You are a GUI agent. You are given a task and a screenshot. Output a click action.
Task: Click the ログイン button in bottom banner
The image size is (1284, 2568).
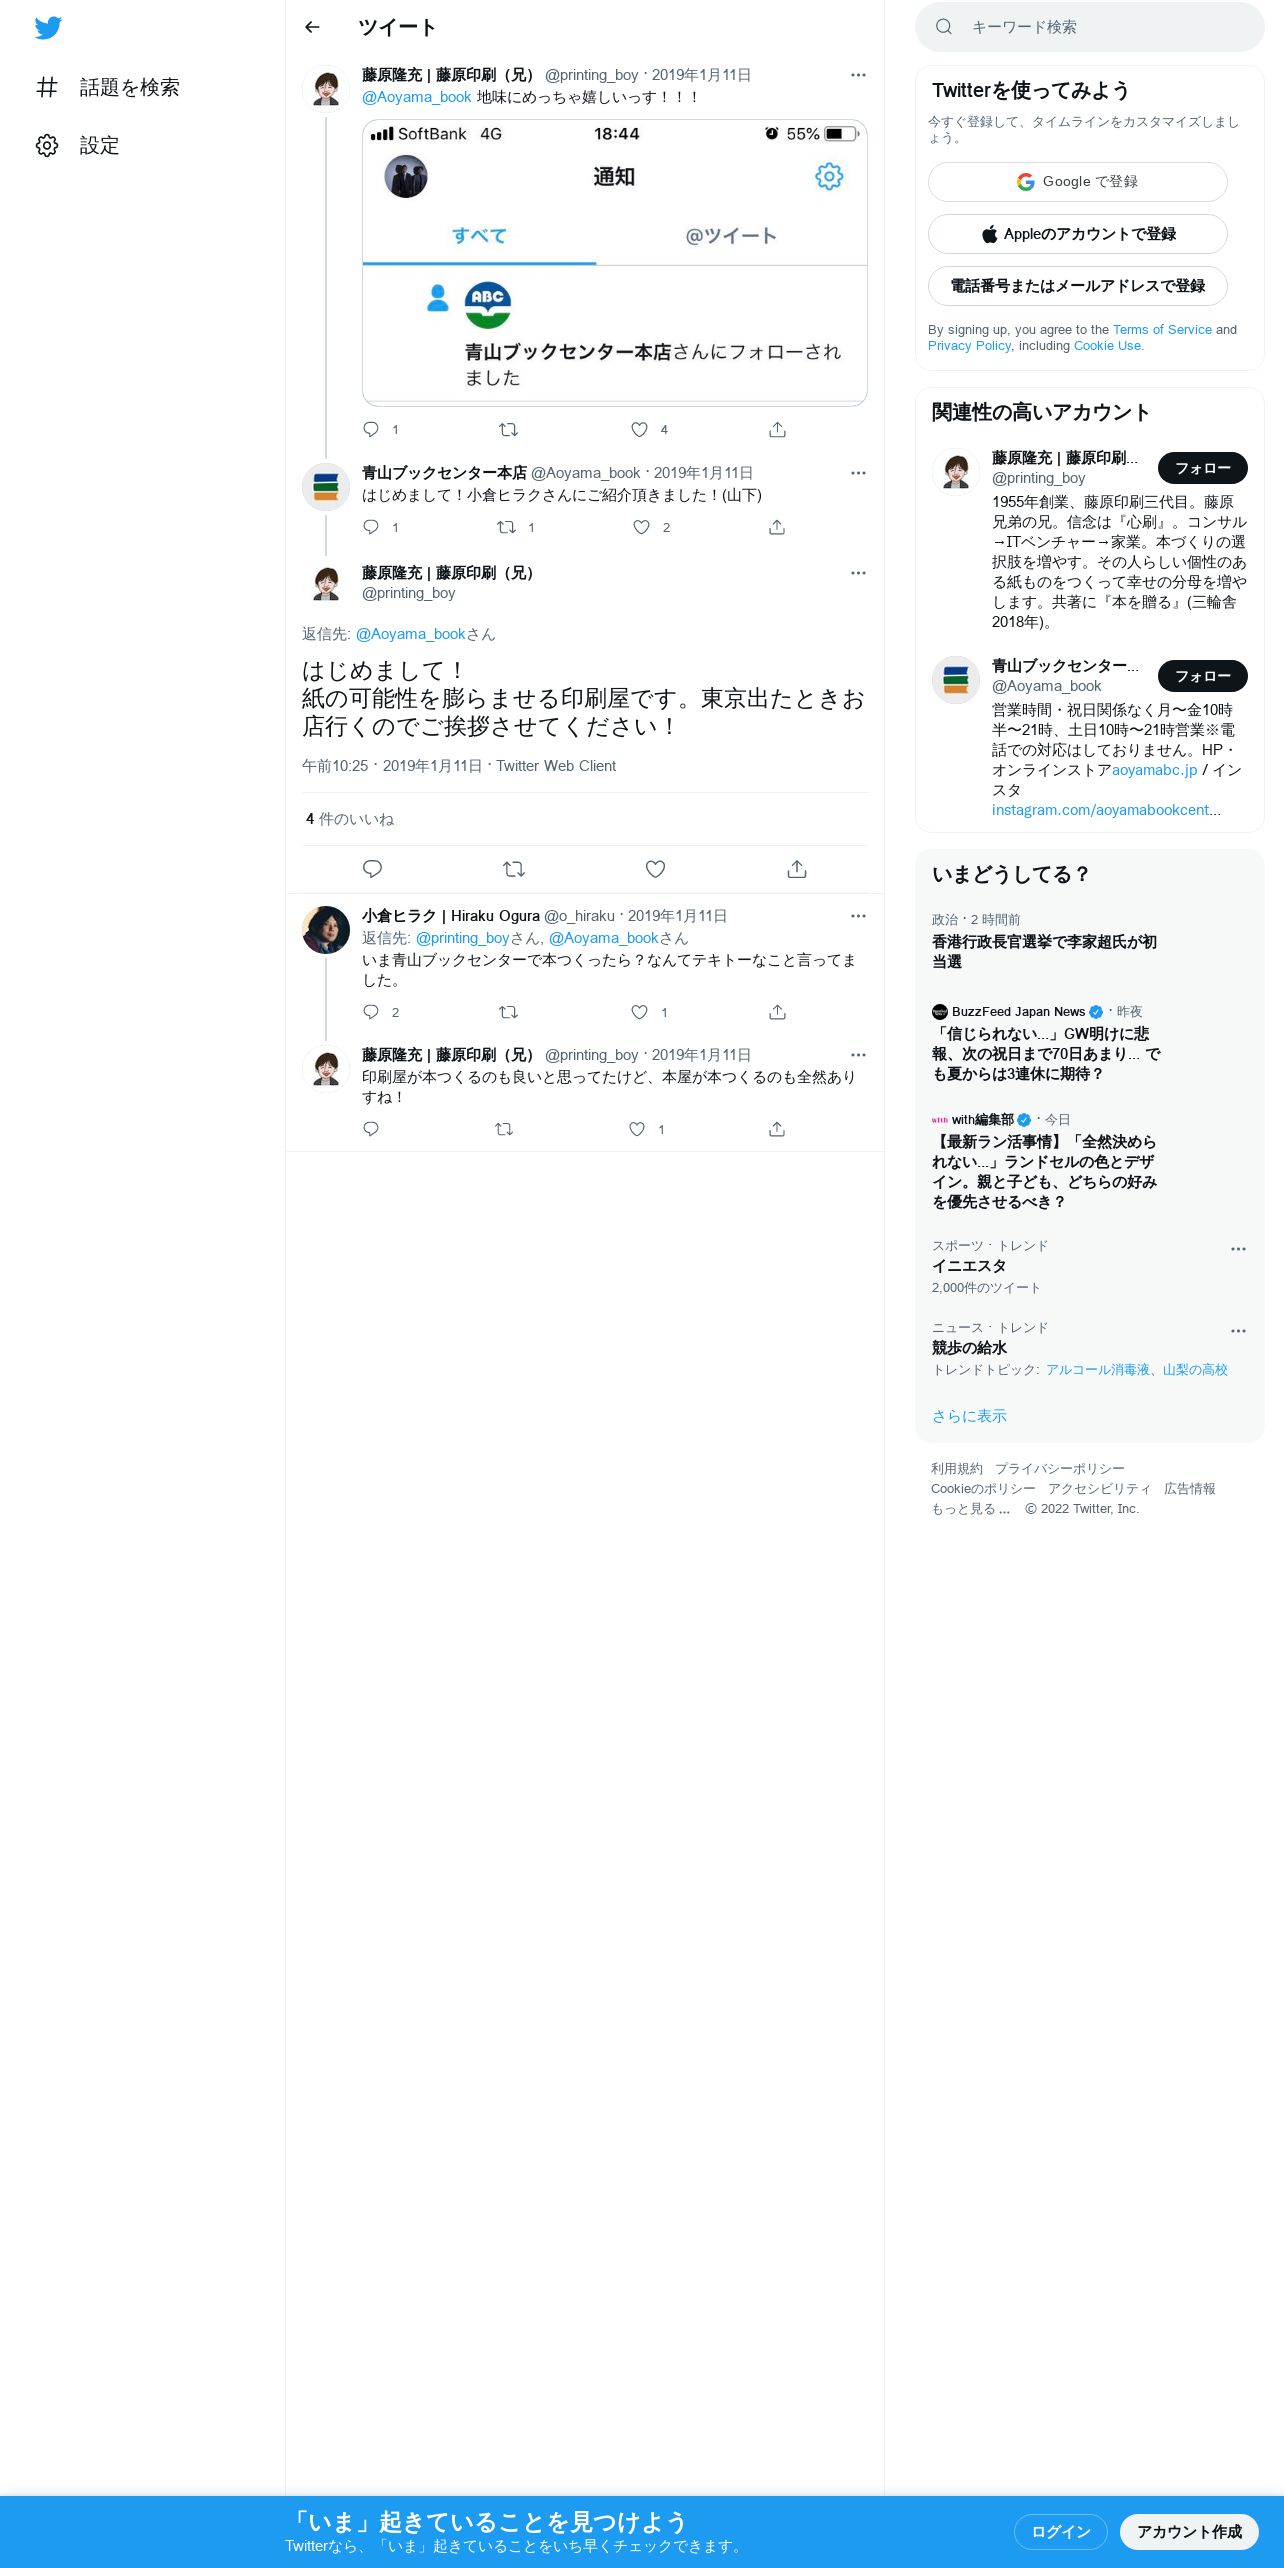[1060, 2532]
